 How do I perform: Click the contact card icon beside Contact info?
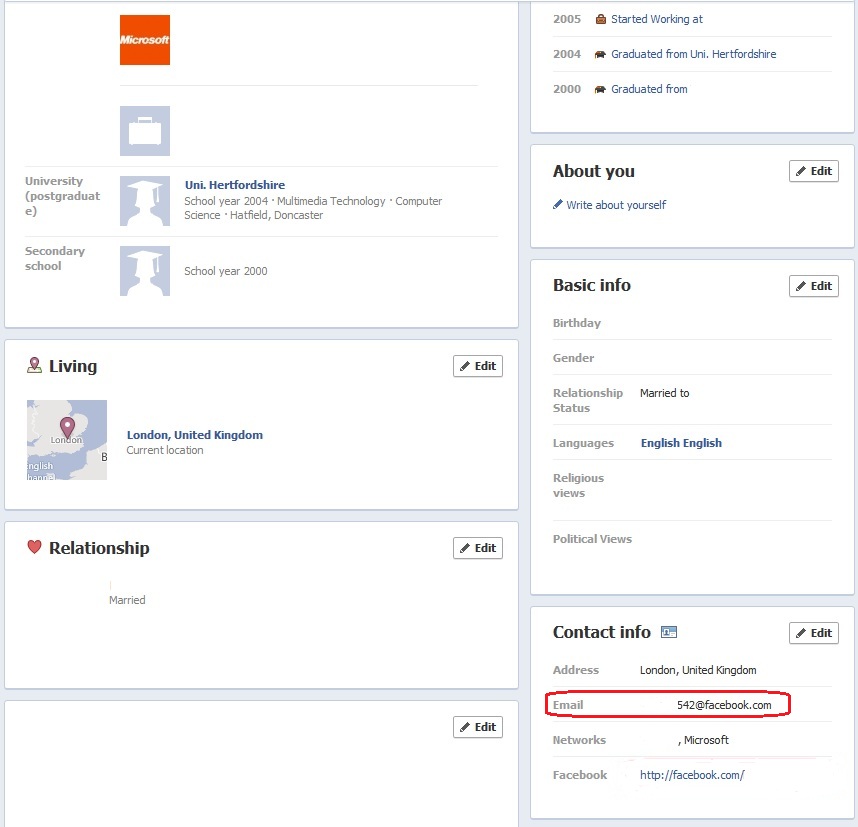click(x=668, y=632)
